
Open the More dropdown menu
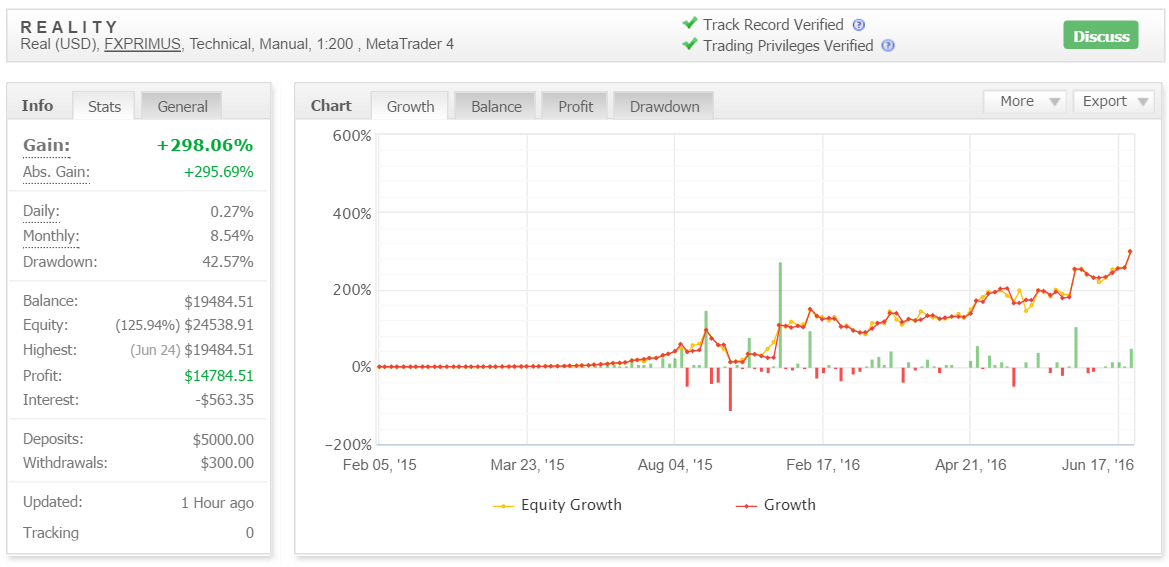coord(1025,101)
